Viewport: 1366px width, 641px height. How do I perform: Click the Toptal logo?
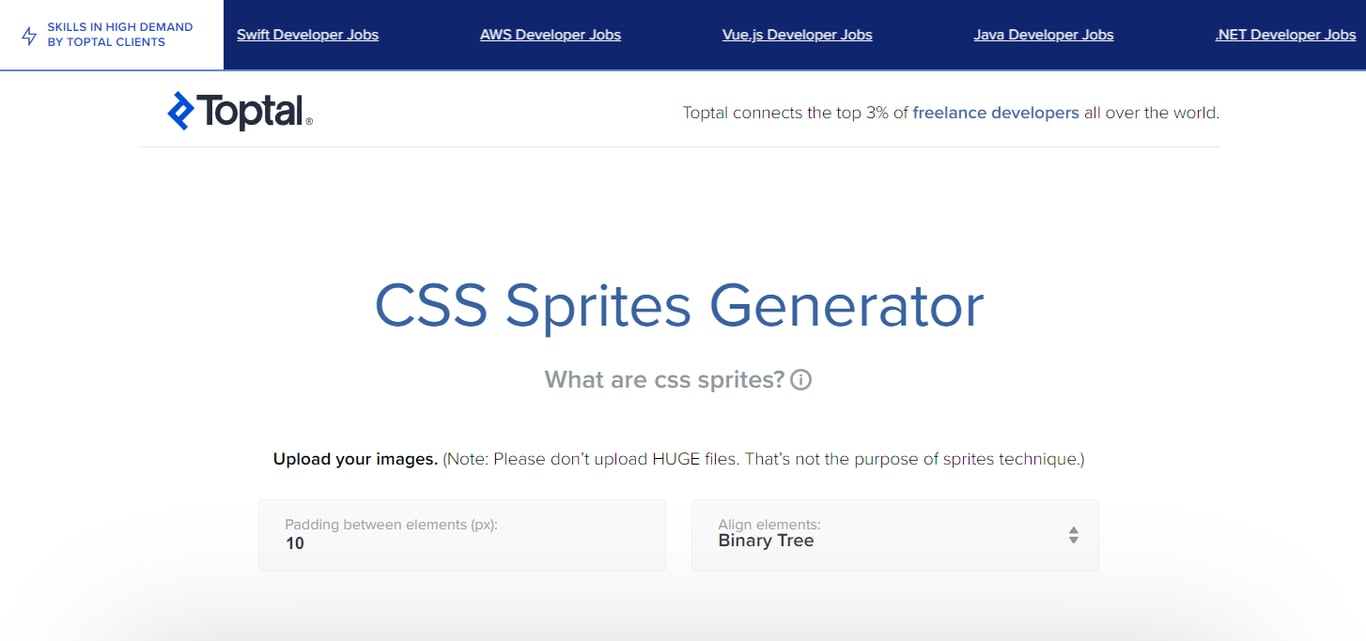[238, 110]
